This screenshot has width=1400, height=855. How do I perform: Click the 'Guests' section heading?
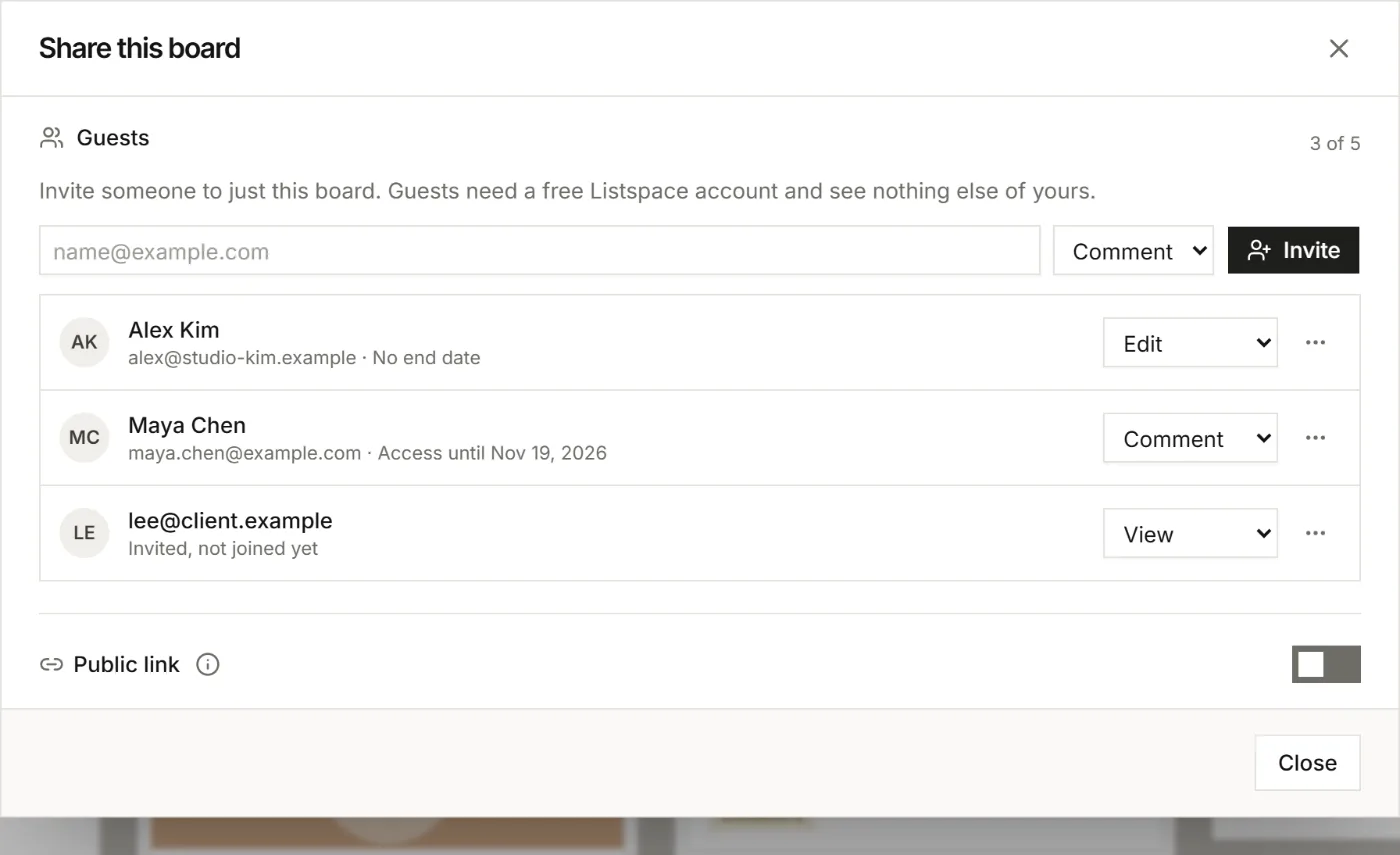coord(113,138)
